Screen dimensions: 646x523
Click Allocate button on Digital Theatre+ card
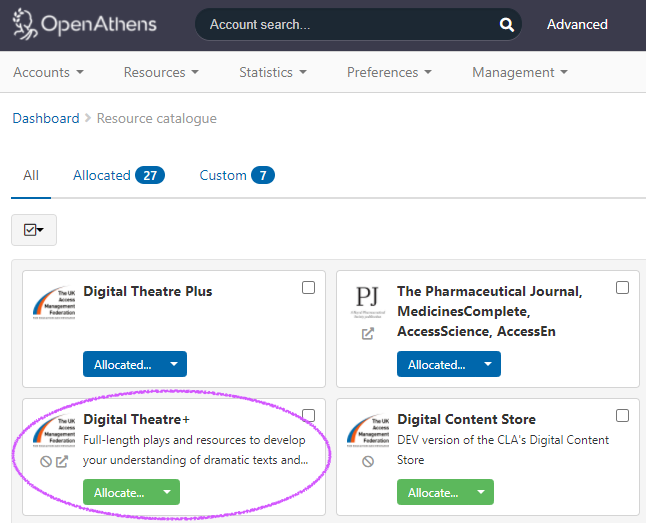point(119,492)
